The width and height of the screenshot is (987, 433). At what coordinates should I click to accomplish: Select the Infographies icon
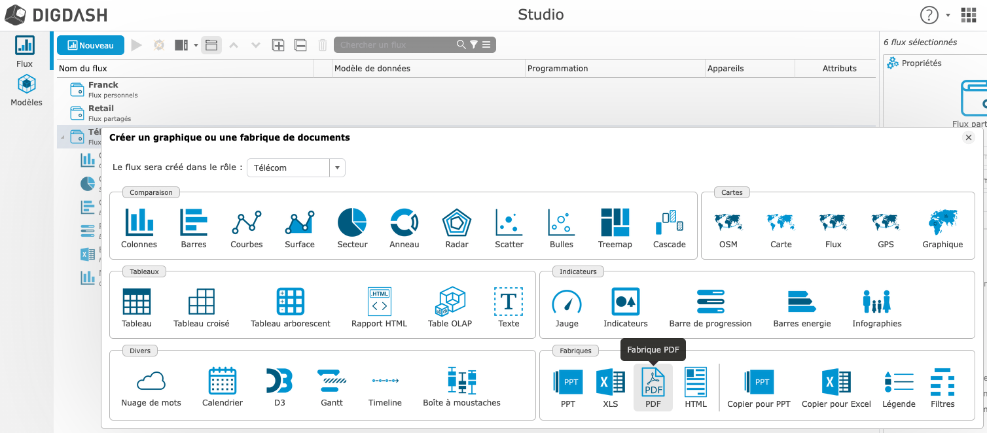[x=877, y=307]
